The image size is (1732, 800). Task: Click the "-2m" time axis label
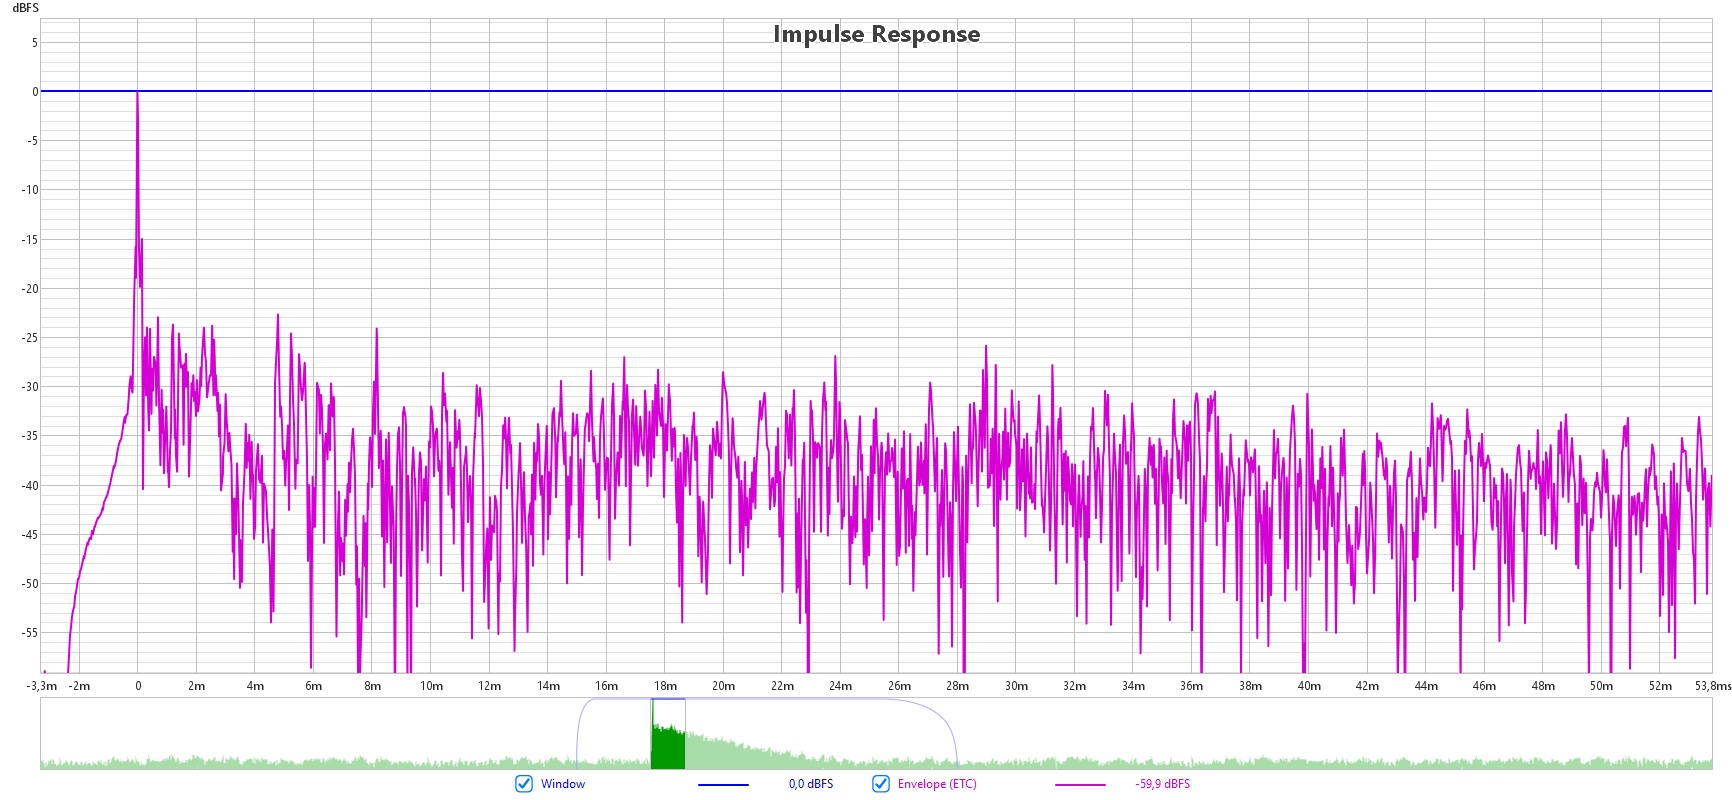coord(79,686)
